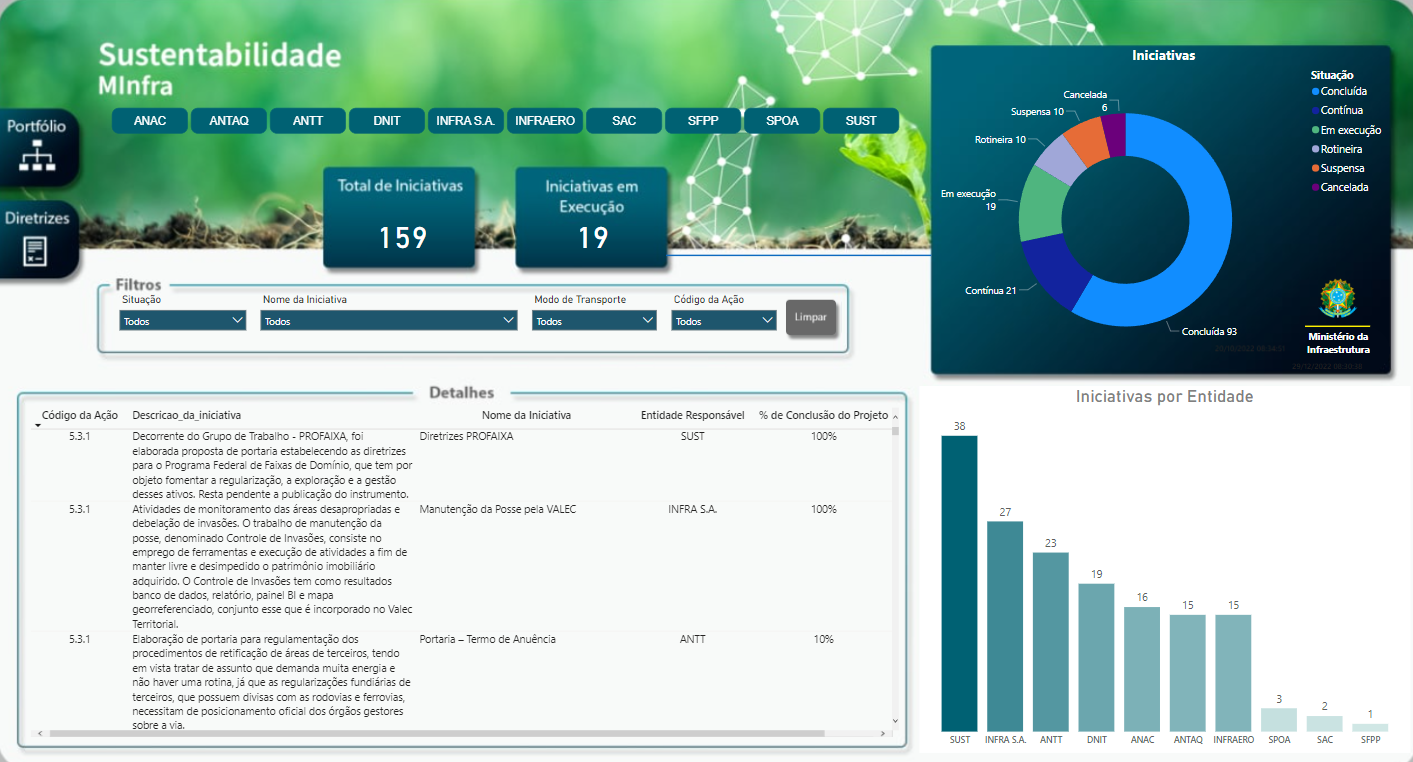Image resolution: width=1413 pixels, height=762 pixels.
Task: Choose the SUST entity button
Action: click(860, 121)
